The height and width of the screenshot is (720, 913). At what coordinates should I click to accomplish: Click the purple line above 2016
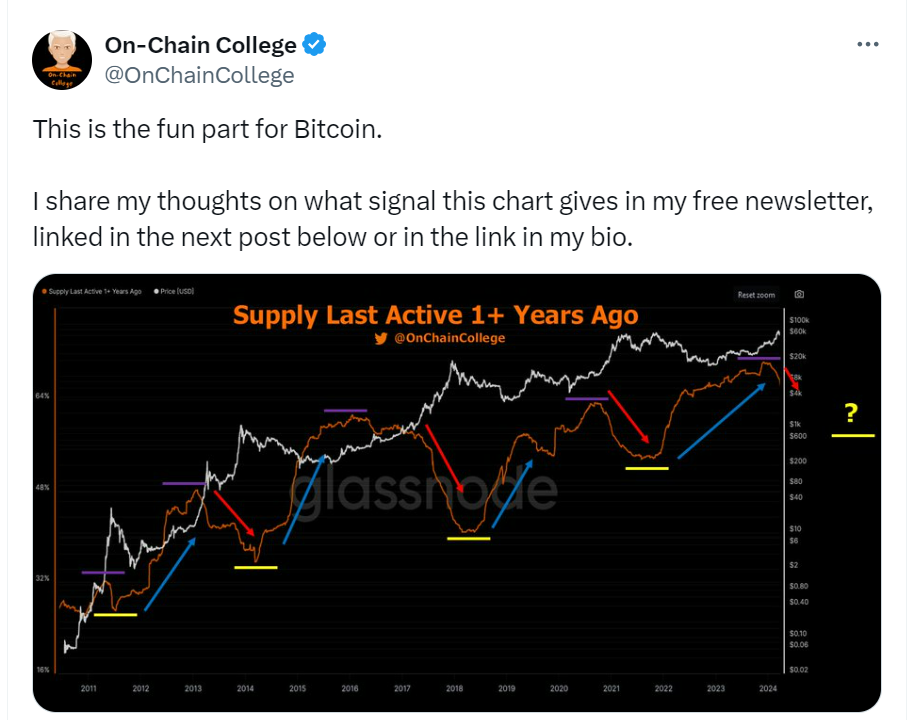[345, 411]
